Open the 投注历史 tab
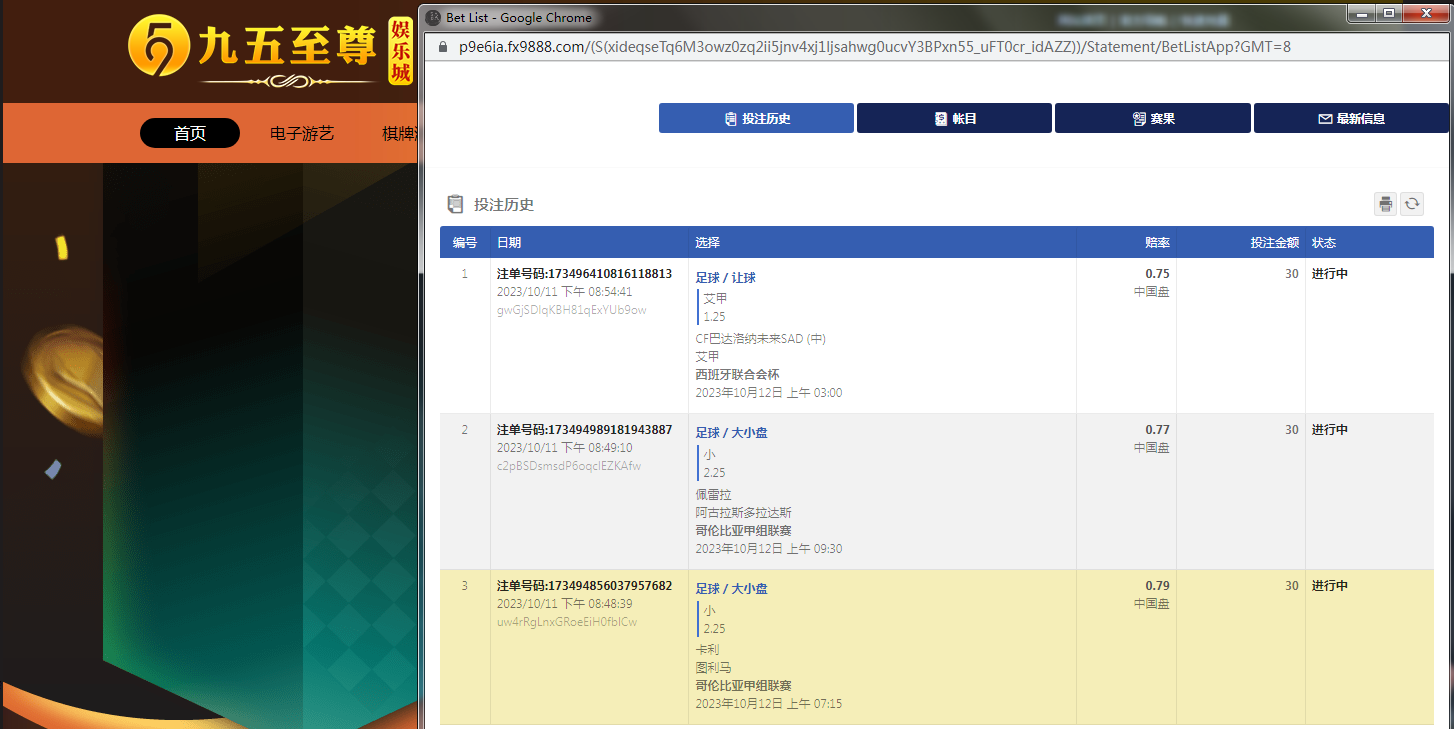This screenshot has width=1454, height=729. (x=756, y=118)
